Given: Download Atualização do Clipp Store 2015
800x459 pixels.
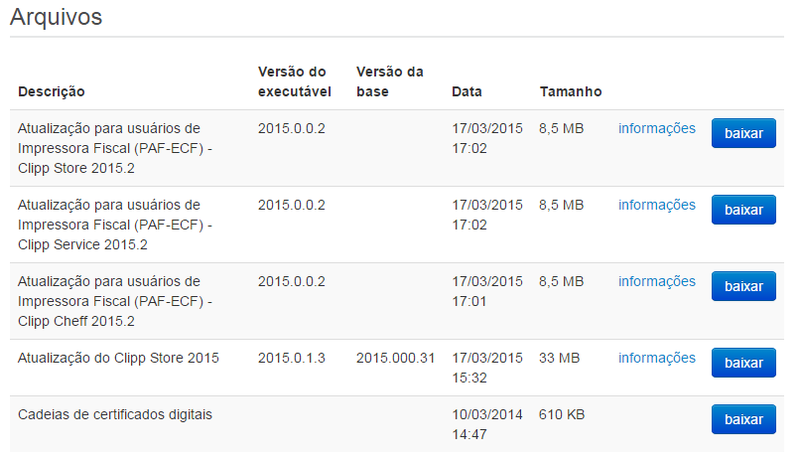Looking at the screenshot, I should tap(743, 362).
